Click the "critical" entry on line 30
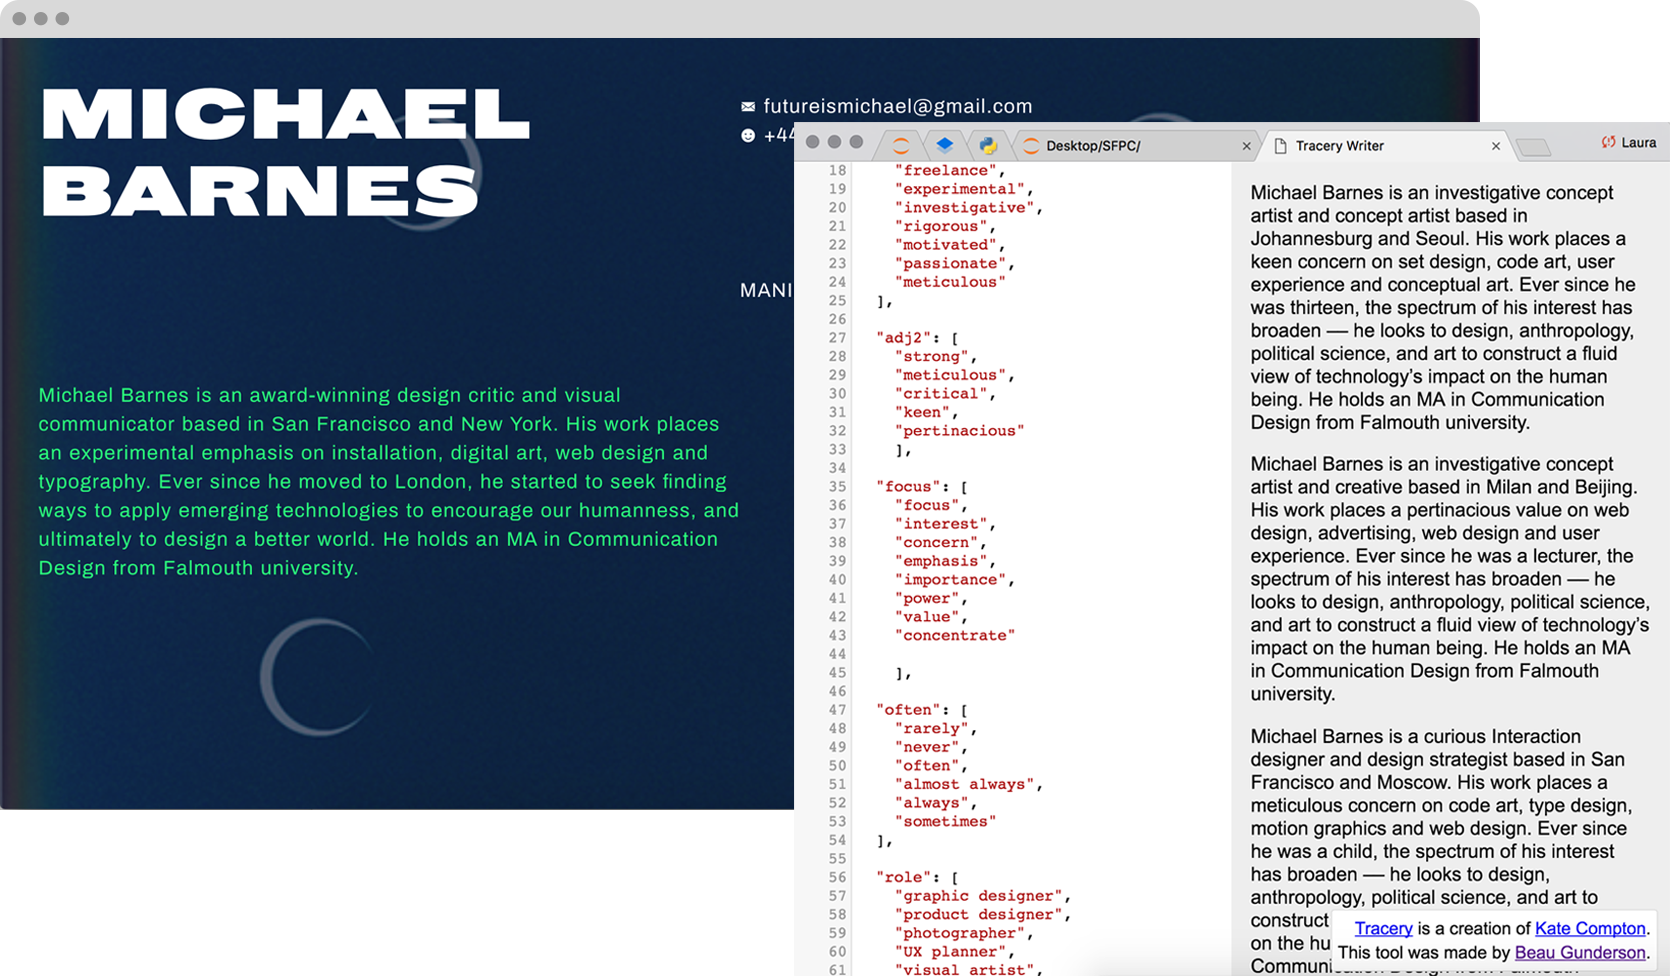1670x976 pixels. [941, 394]
